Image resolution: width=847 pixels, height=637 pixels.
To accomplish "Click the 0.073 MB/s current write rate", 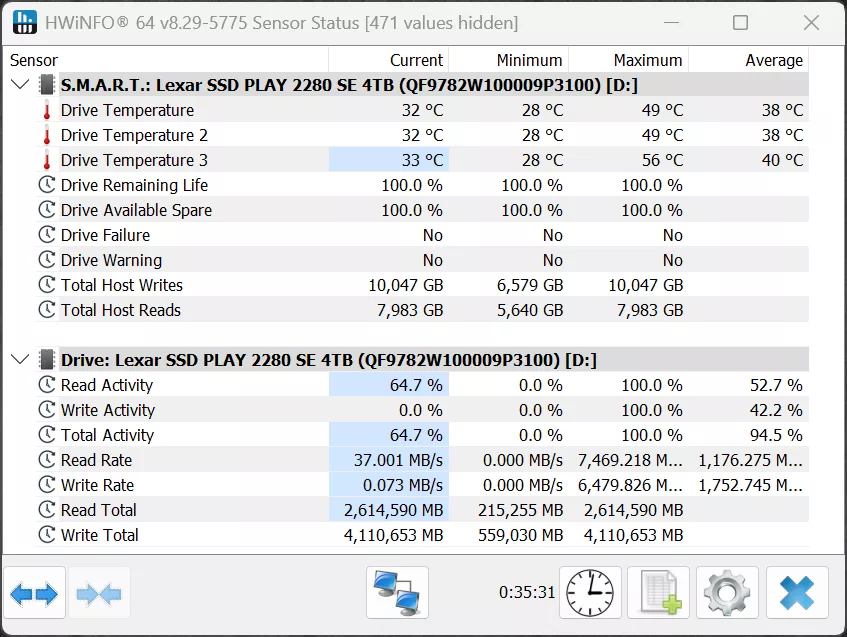I will point(402,485).
